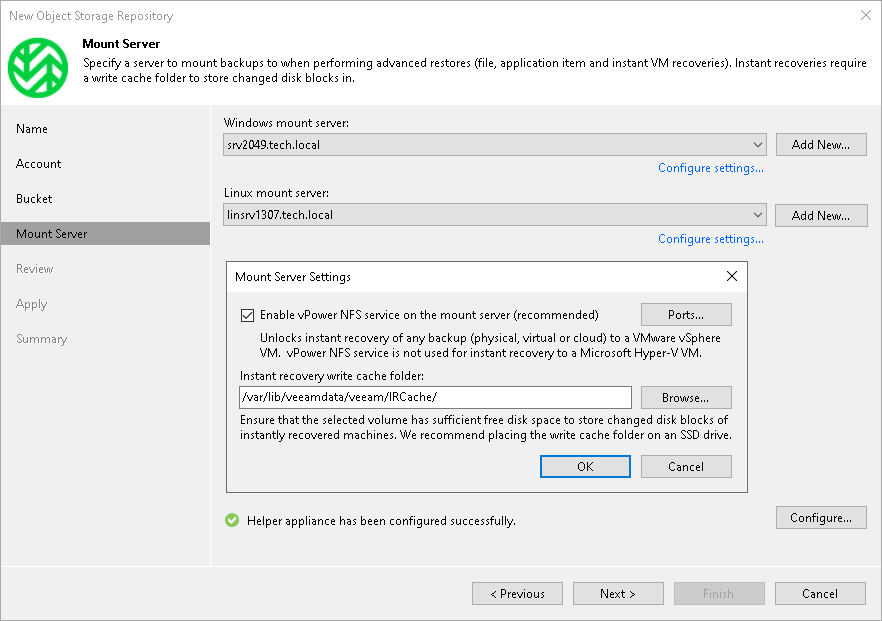The image size is (882, 621).
Task: Click the green success checkmark icon
Action: pyautogui.click(x=232, y=520)
